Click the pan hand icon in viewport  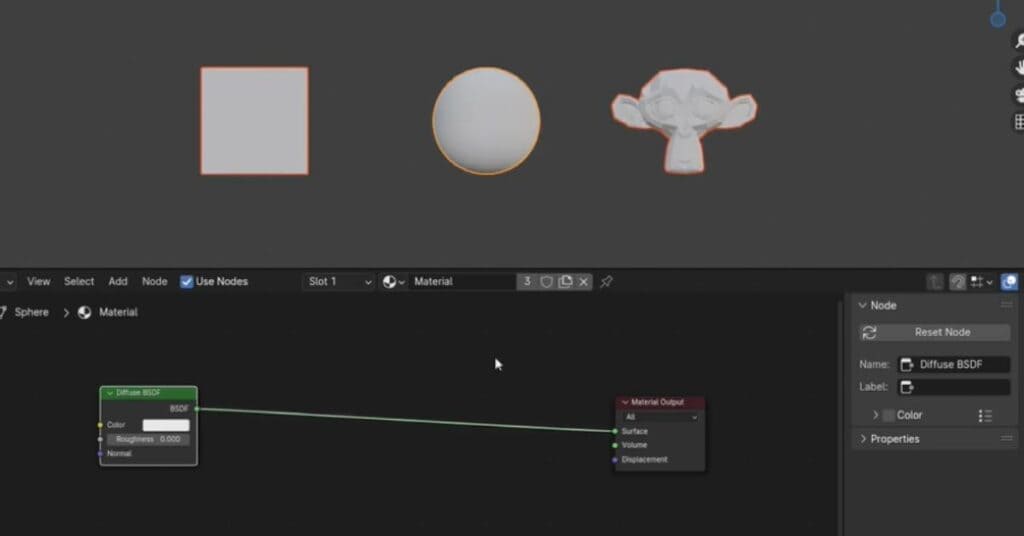pos(1019,68)
